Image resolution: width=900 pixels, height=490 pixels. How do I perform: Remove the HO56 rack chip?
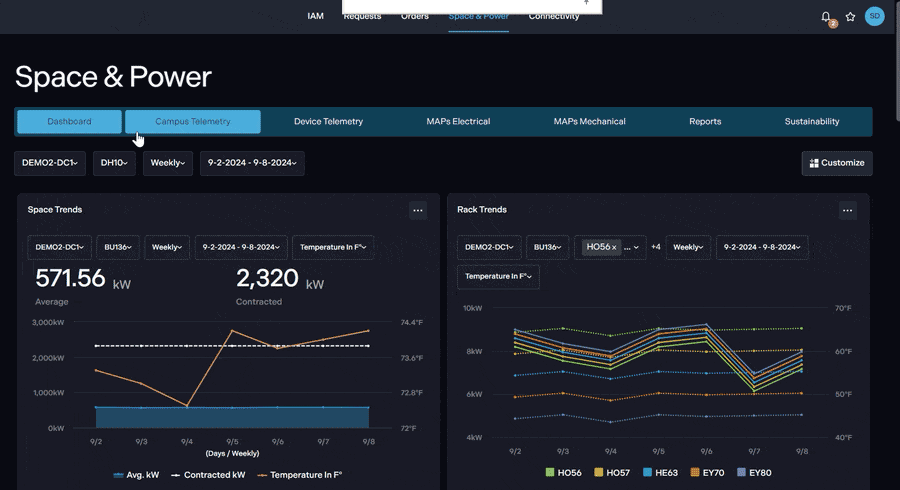pos(614,247)
